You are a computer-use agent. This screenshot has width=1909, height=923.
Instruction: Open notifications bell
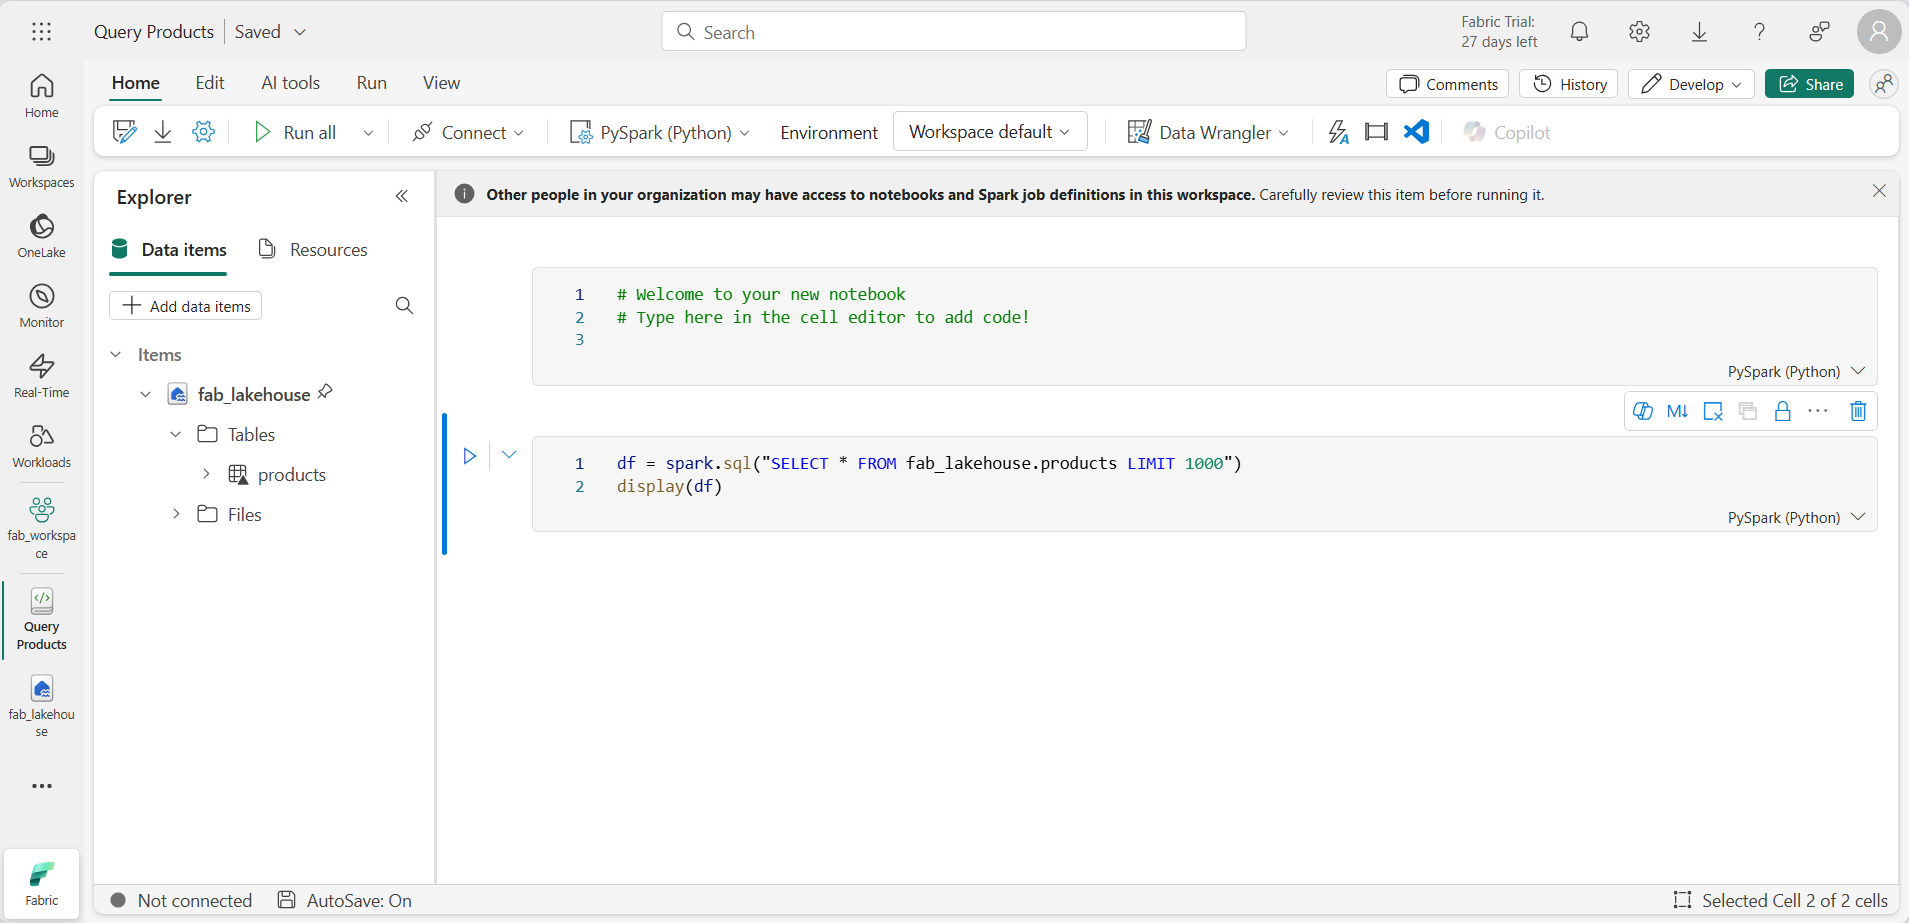click(1579, 32)
